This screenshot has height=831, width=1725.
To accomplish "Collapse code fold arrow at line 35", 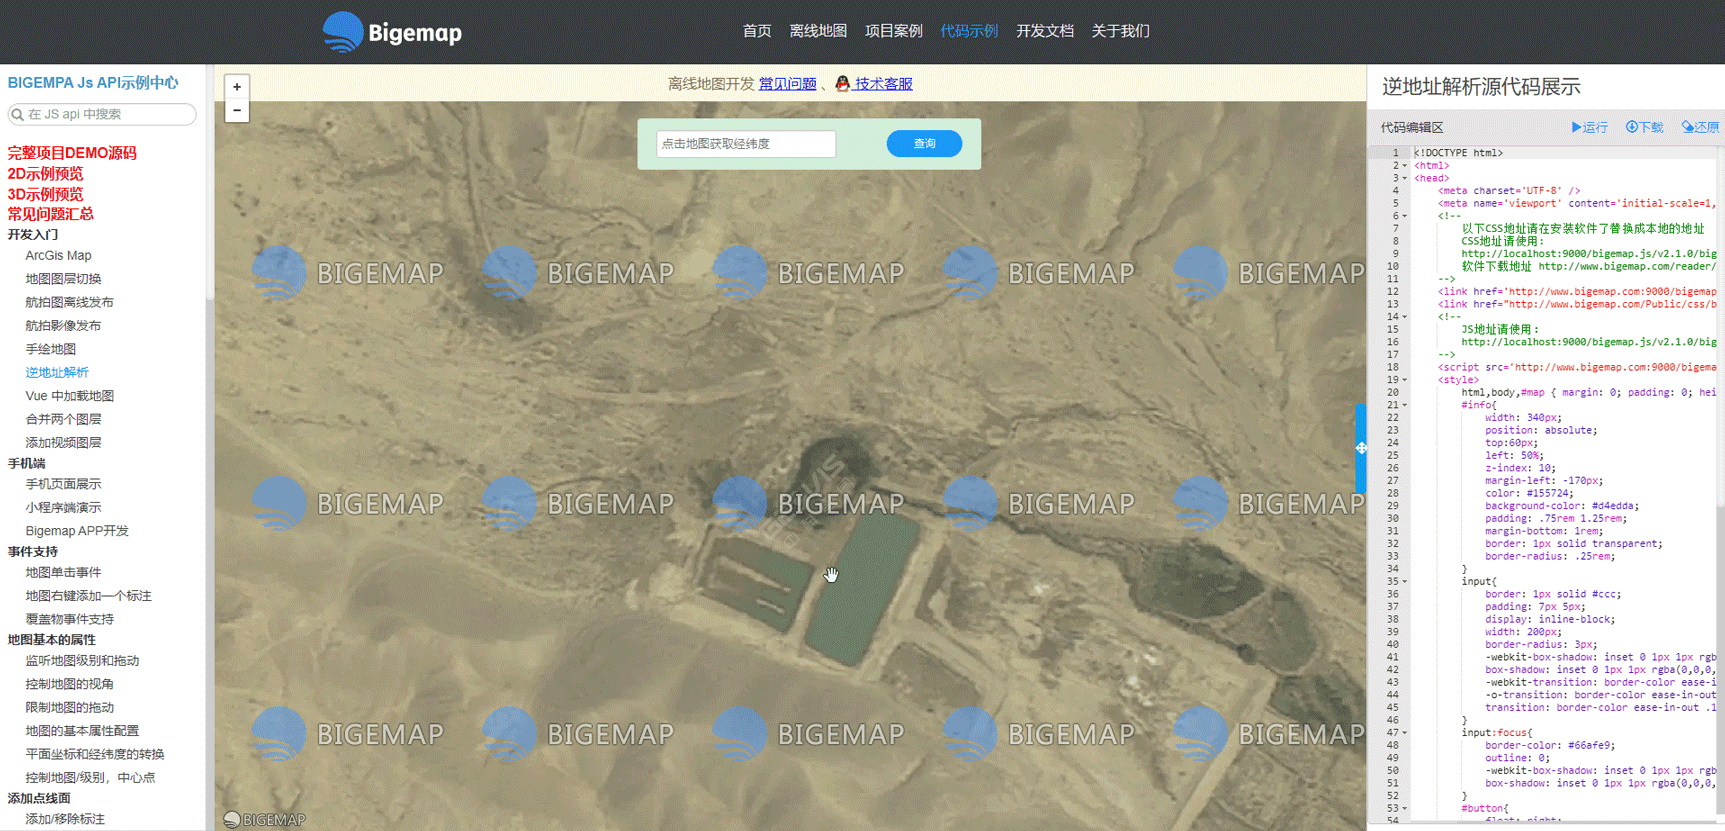I will click(1404, 581).
